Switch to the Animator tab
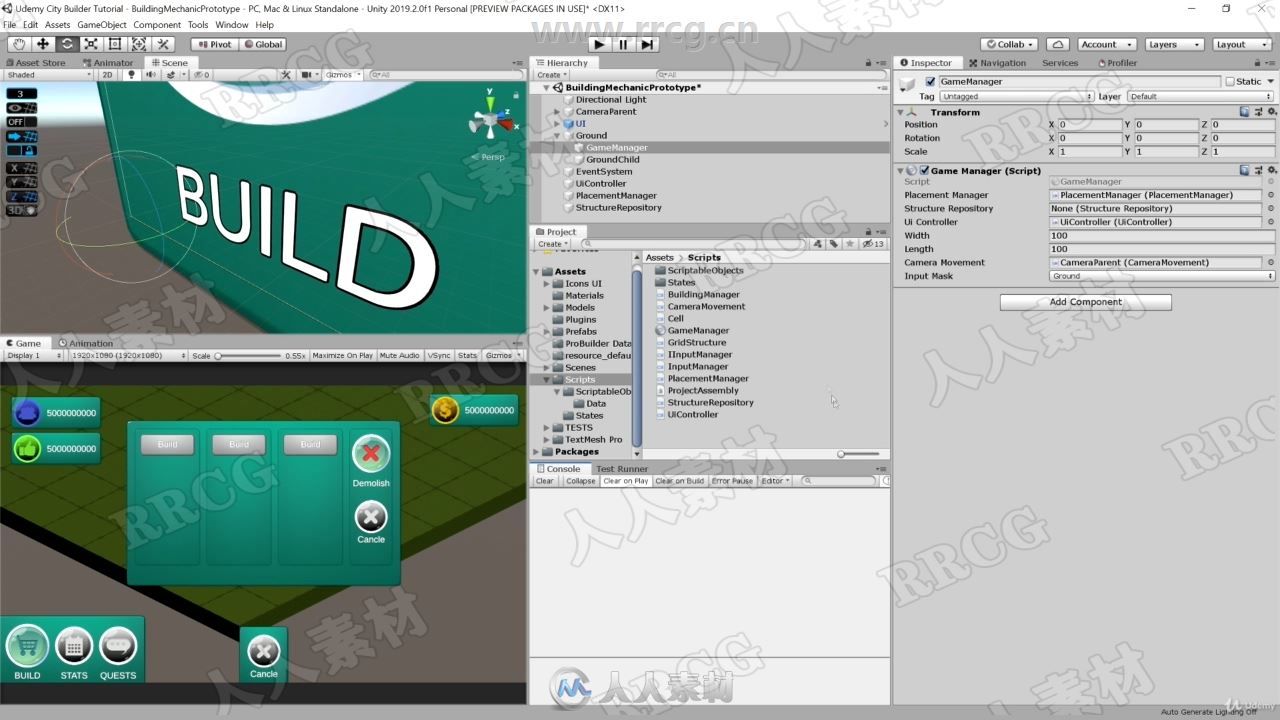The width and height of the screenshot is (1280, 720). [108, 63]
